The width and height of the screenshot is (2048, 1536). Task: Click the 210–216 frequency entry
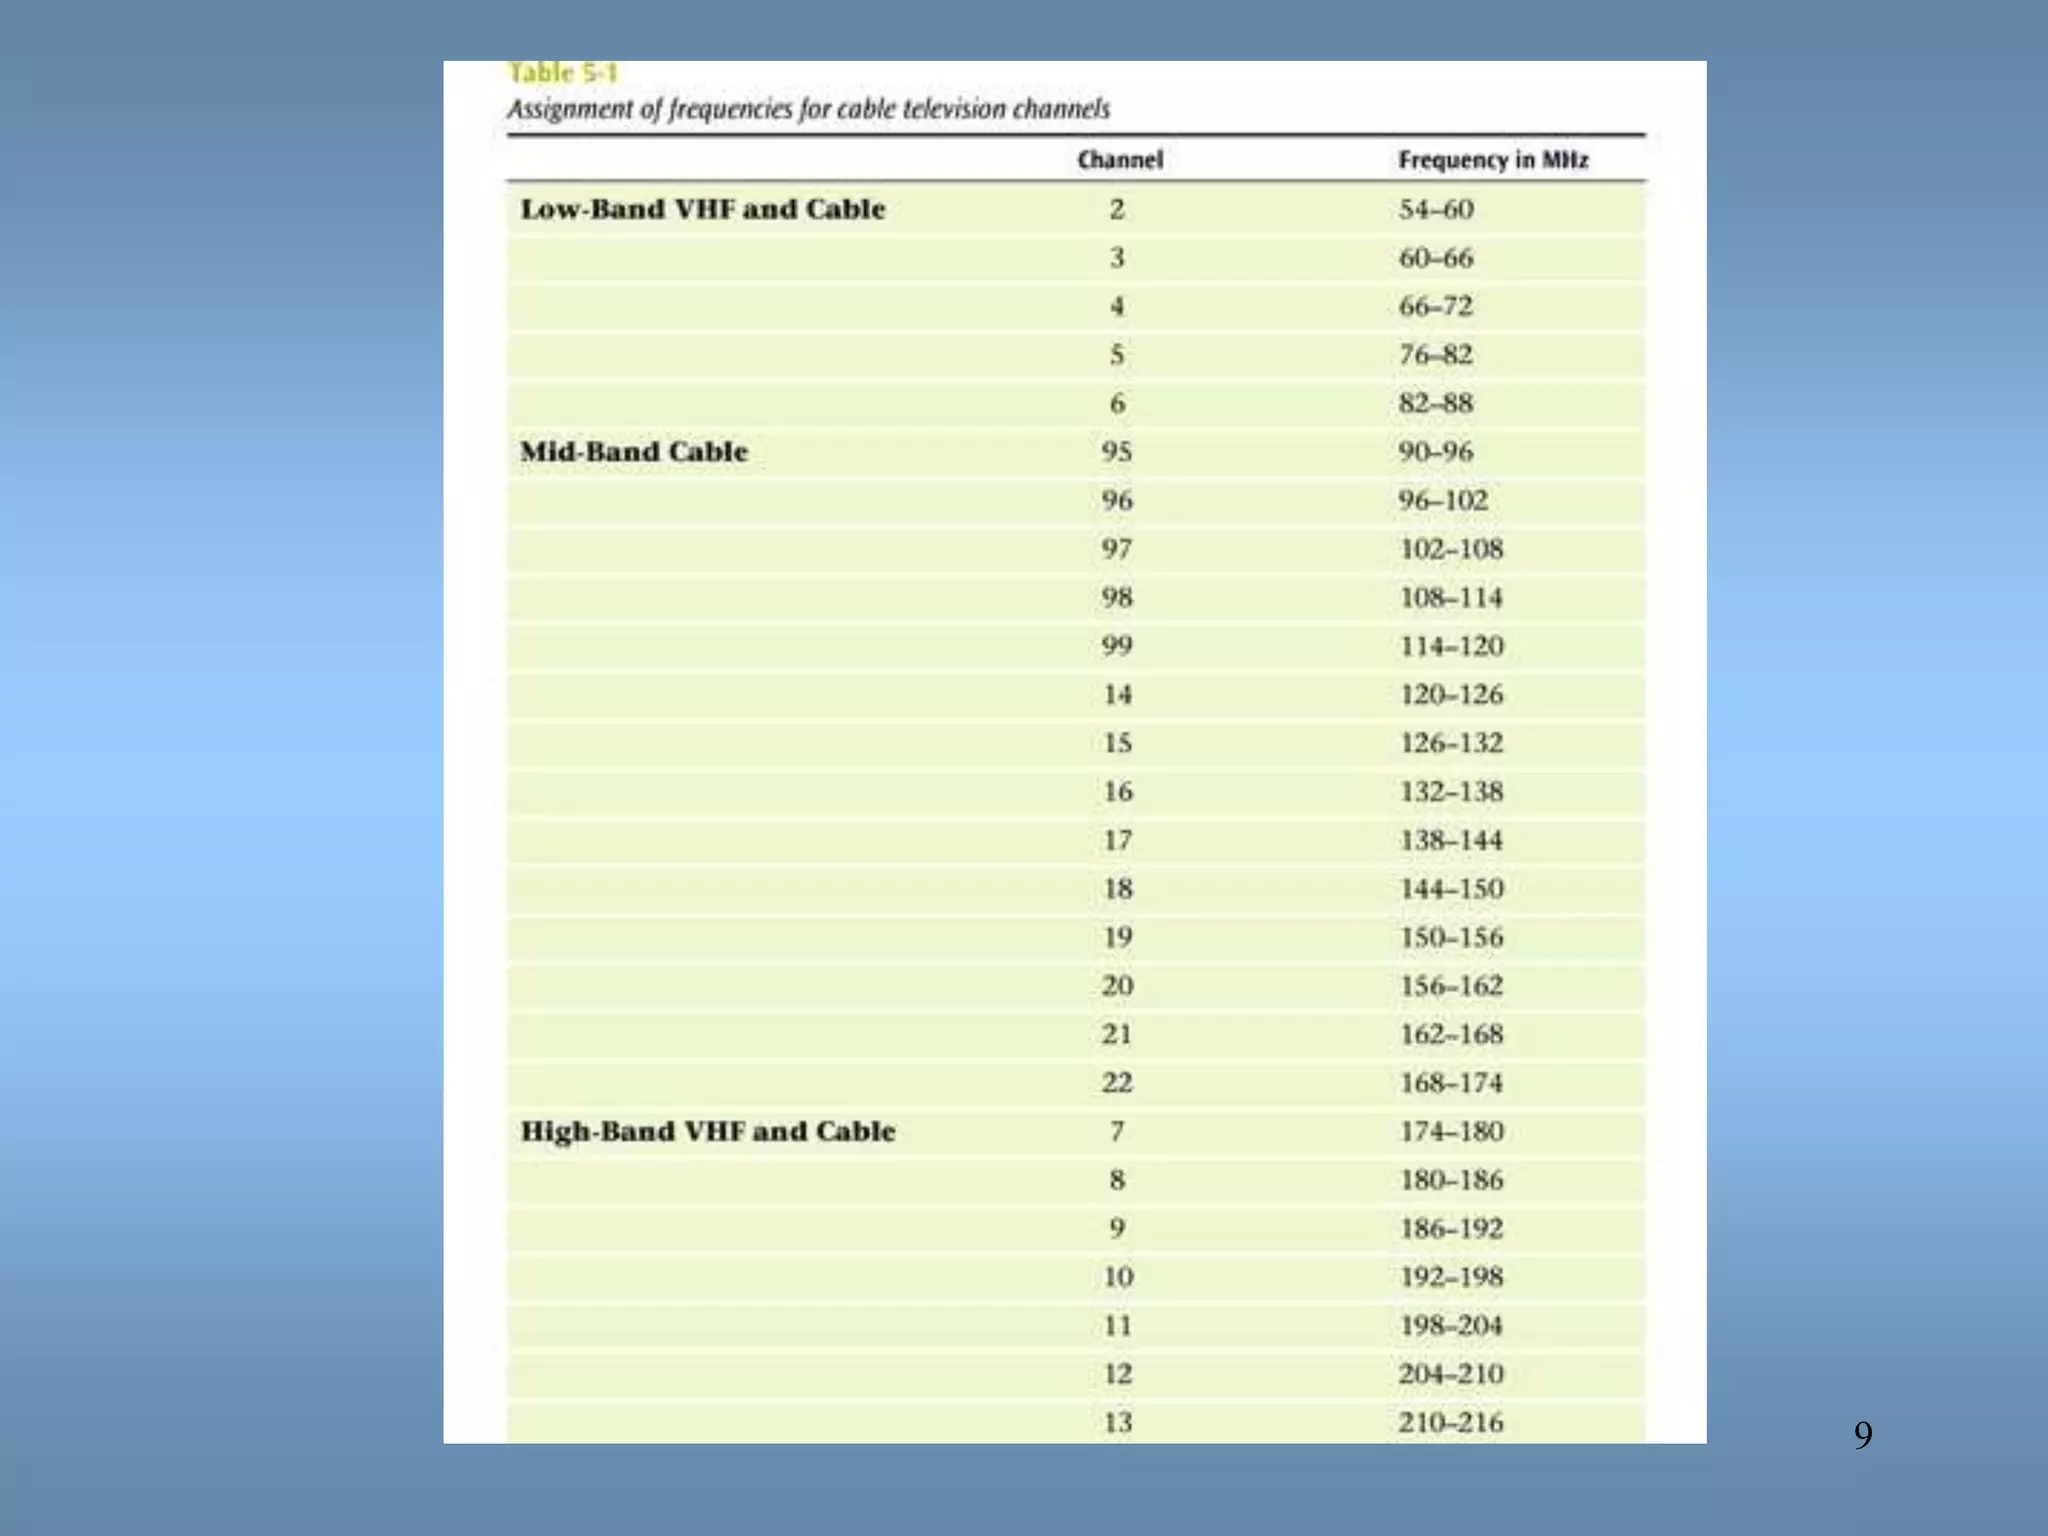tap(1451, 1422)
